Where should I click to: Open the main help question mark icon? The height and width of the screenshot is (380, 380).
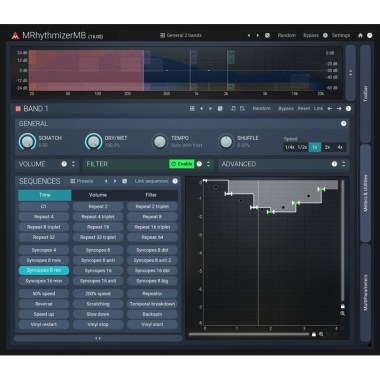(x=370, y=35)
